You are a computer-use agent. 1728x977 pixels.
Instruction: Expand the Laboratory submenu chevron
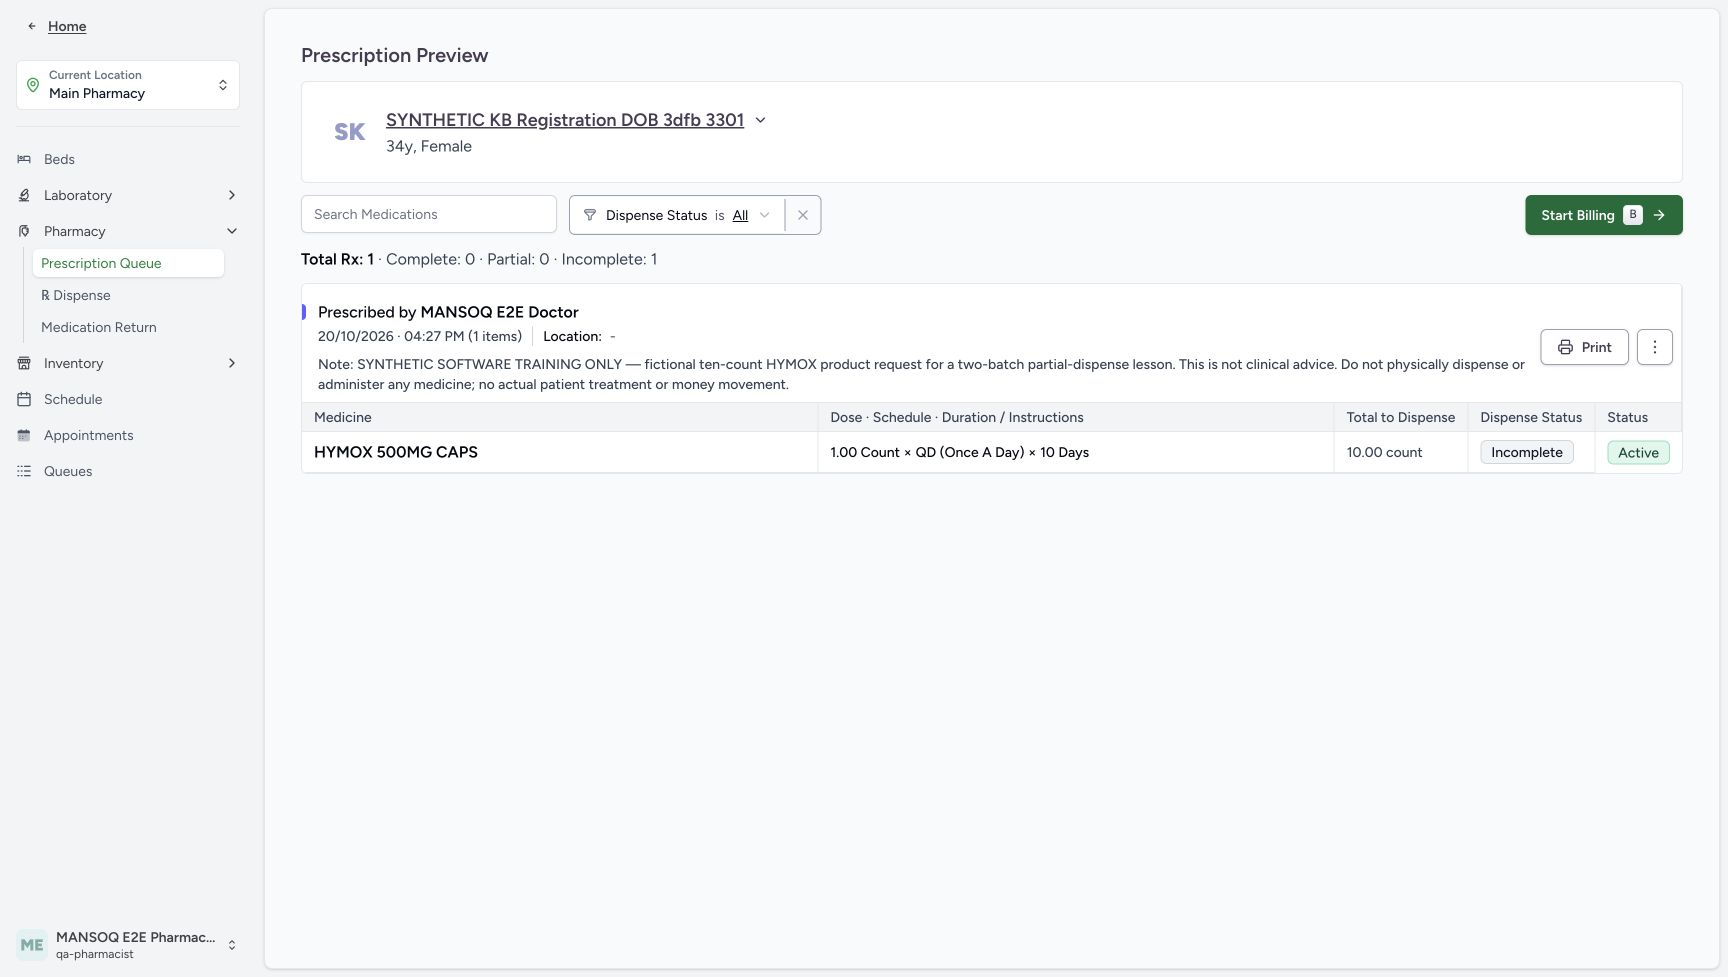click(232, 195)
